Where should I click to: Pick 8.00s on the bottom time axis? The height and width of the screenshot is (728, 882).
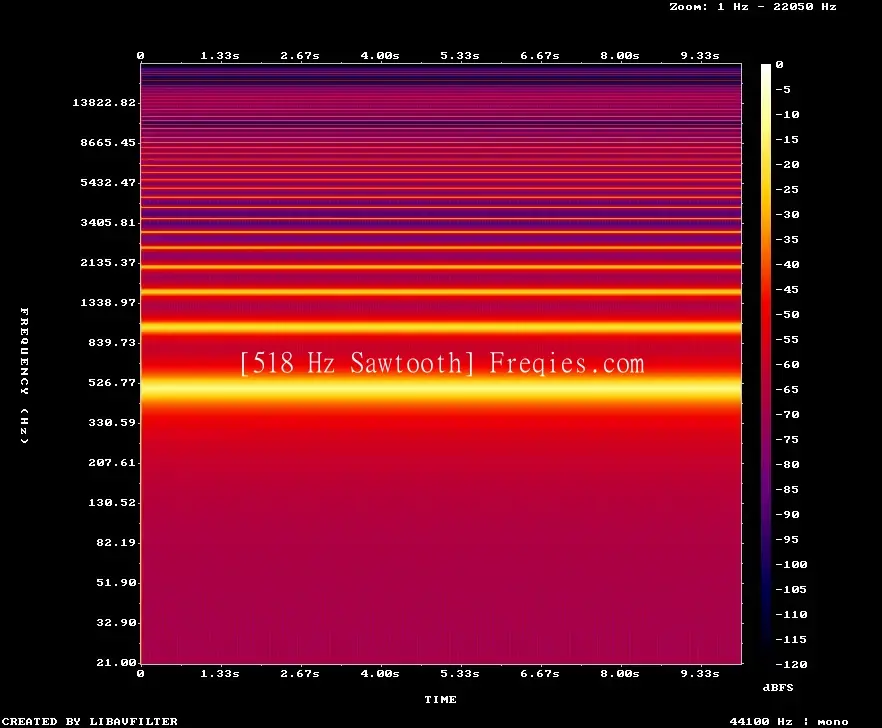619,673
